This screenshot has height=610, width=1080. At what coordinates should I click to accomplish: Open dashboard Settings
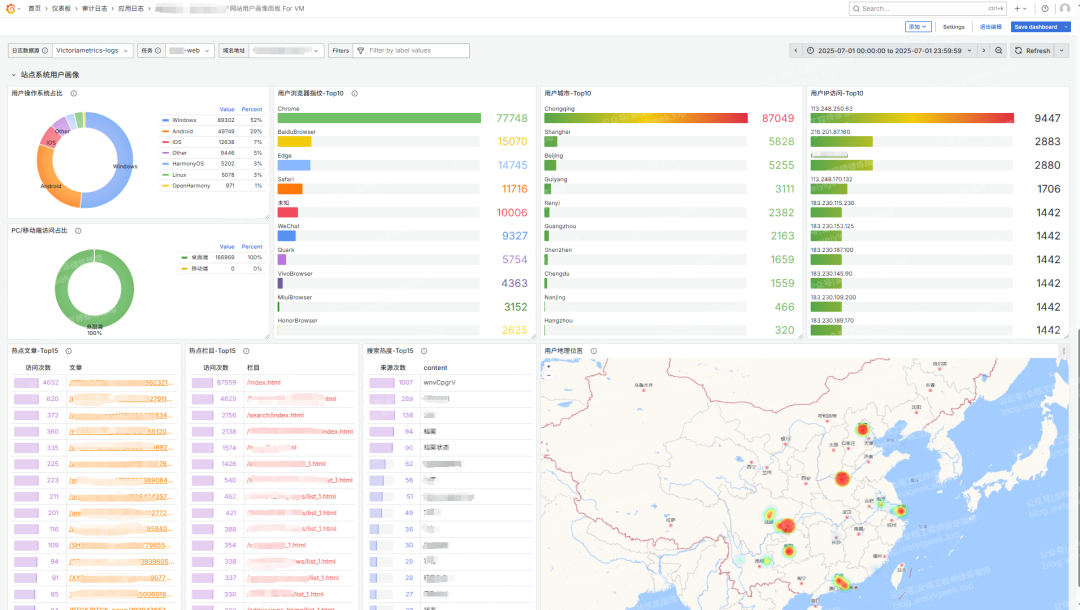[953, 27]
